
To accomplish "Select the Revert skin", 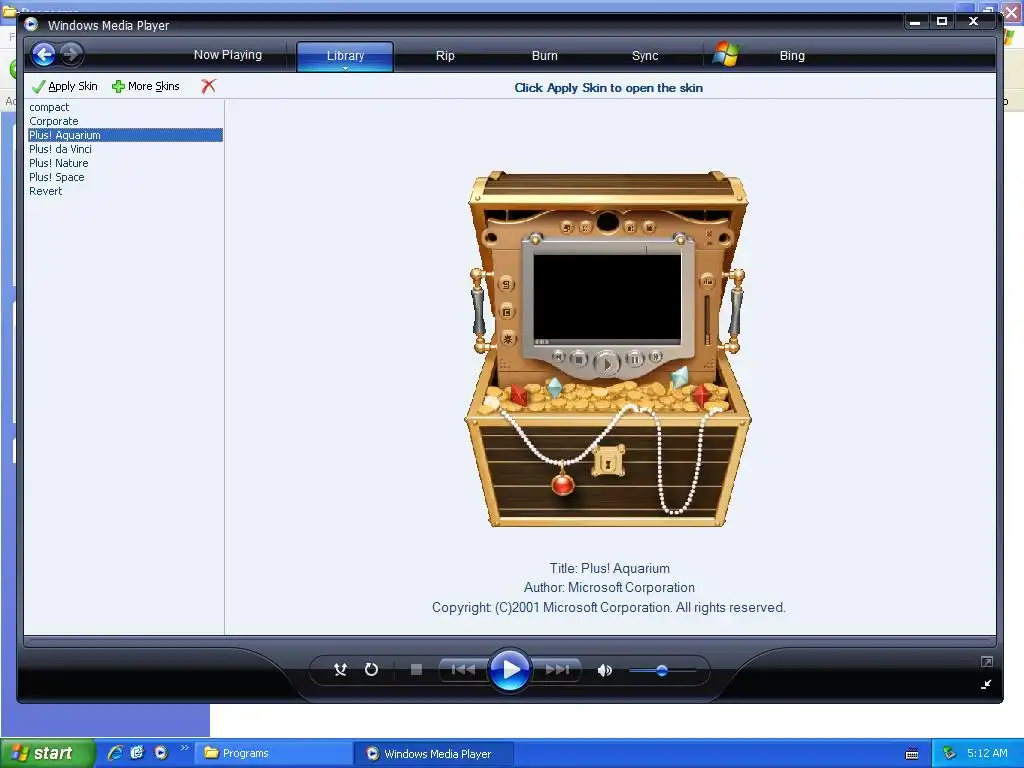I will click(45, 191).
